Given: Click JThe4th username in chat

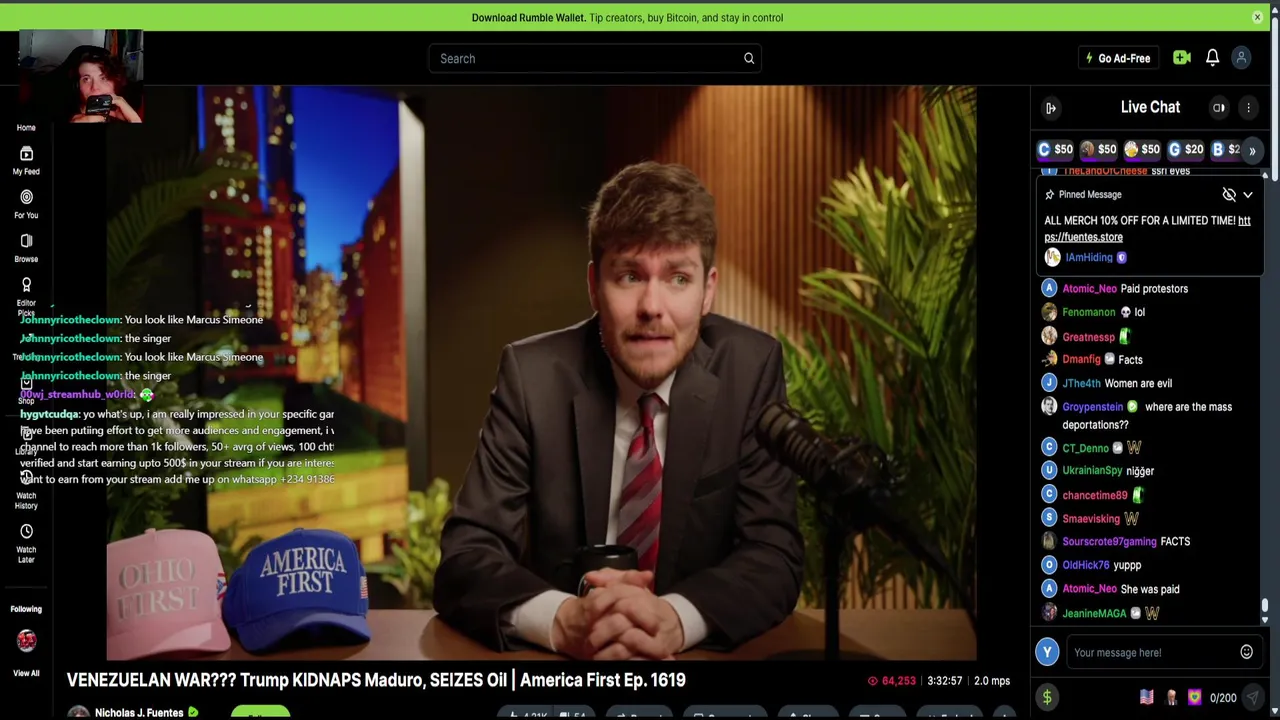Looking at the screenshot, I should (1081, 383).
